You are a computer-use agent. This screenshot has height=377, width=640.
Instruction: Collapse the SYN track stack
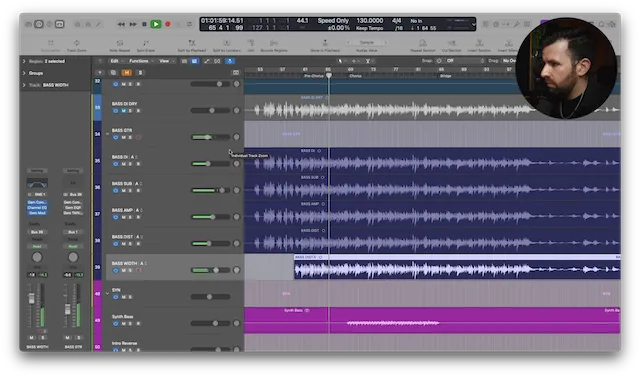tap(107, 293)
